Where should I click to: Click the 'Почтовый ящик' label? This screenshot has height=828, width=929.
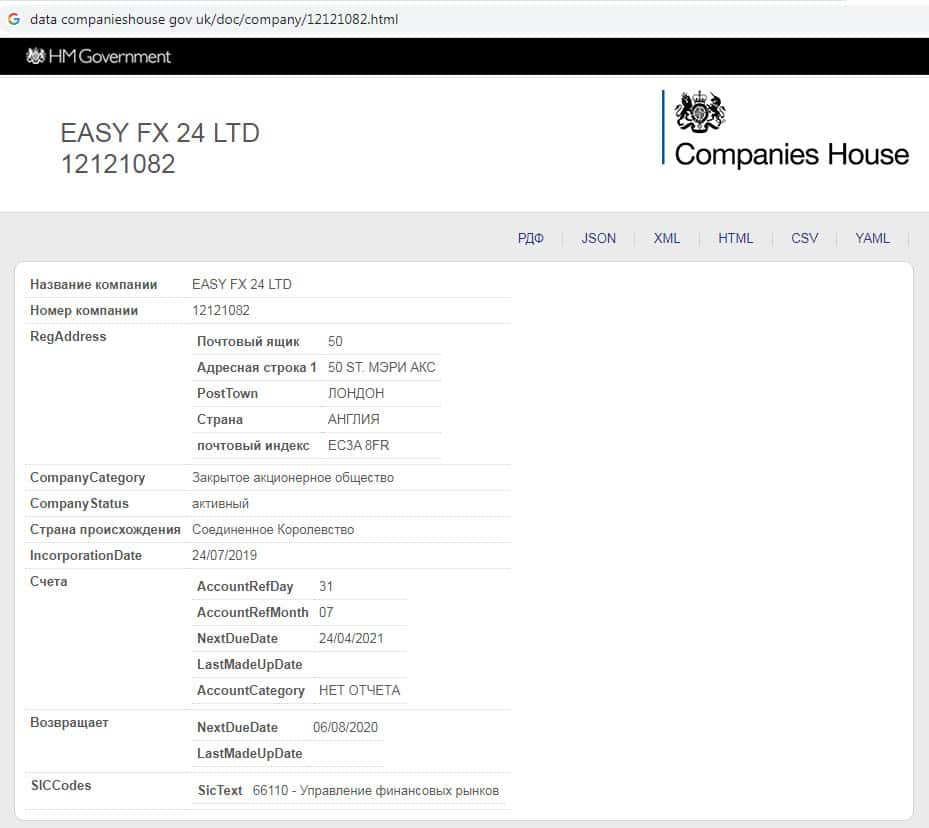tap(248, 341)
